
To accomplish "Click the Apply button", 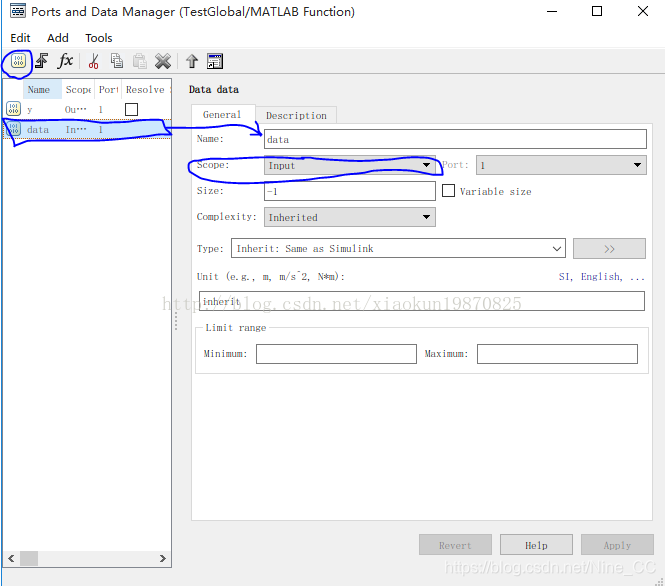I will [x=617, y=545].
